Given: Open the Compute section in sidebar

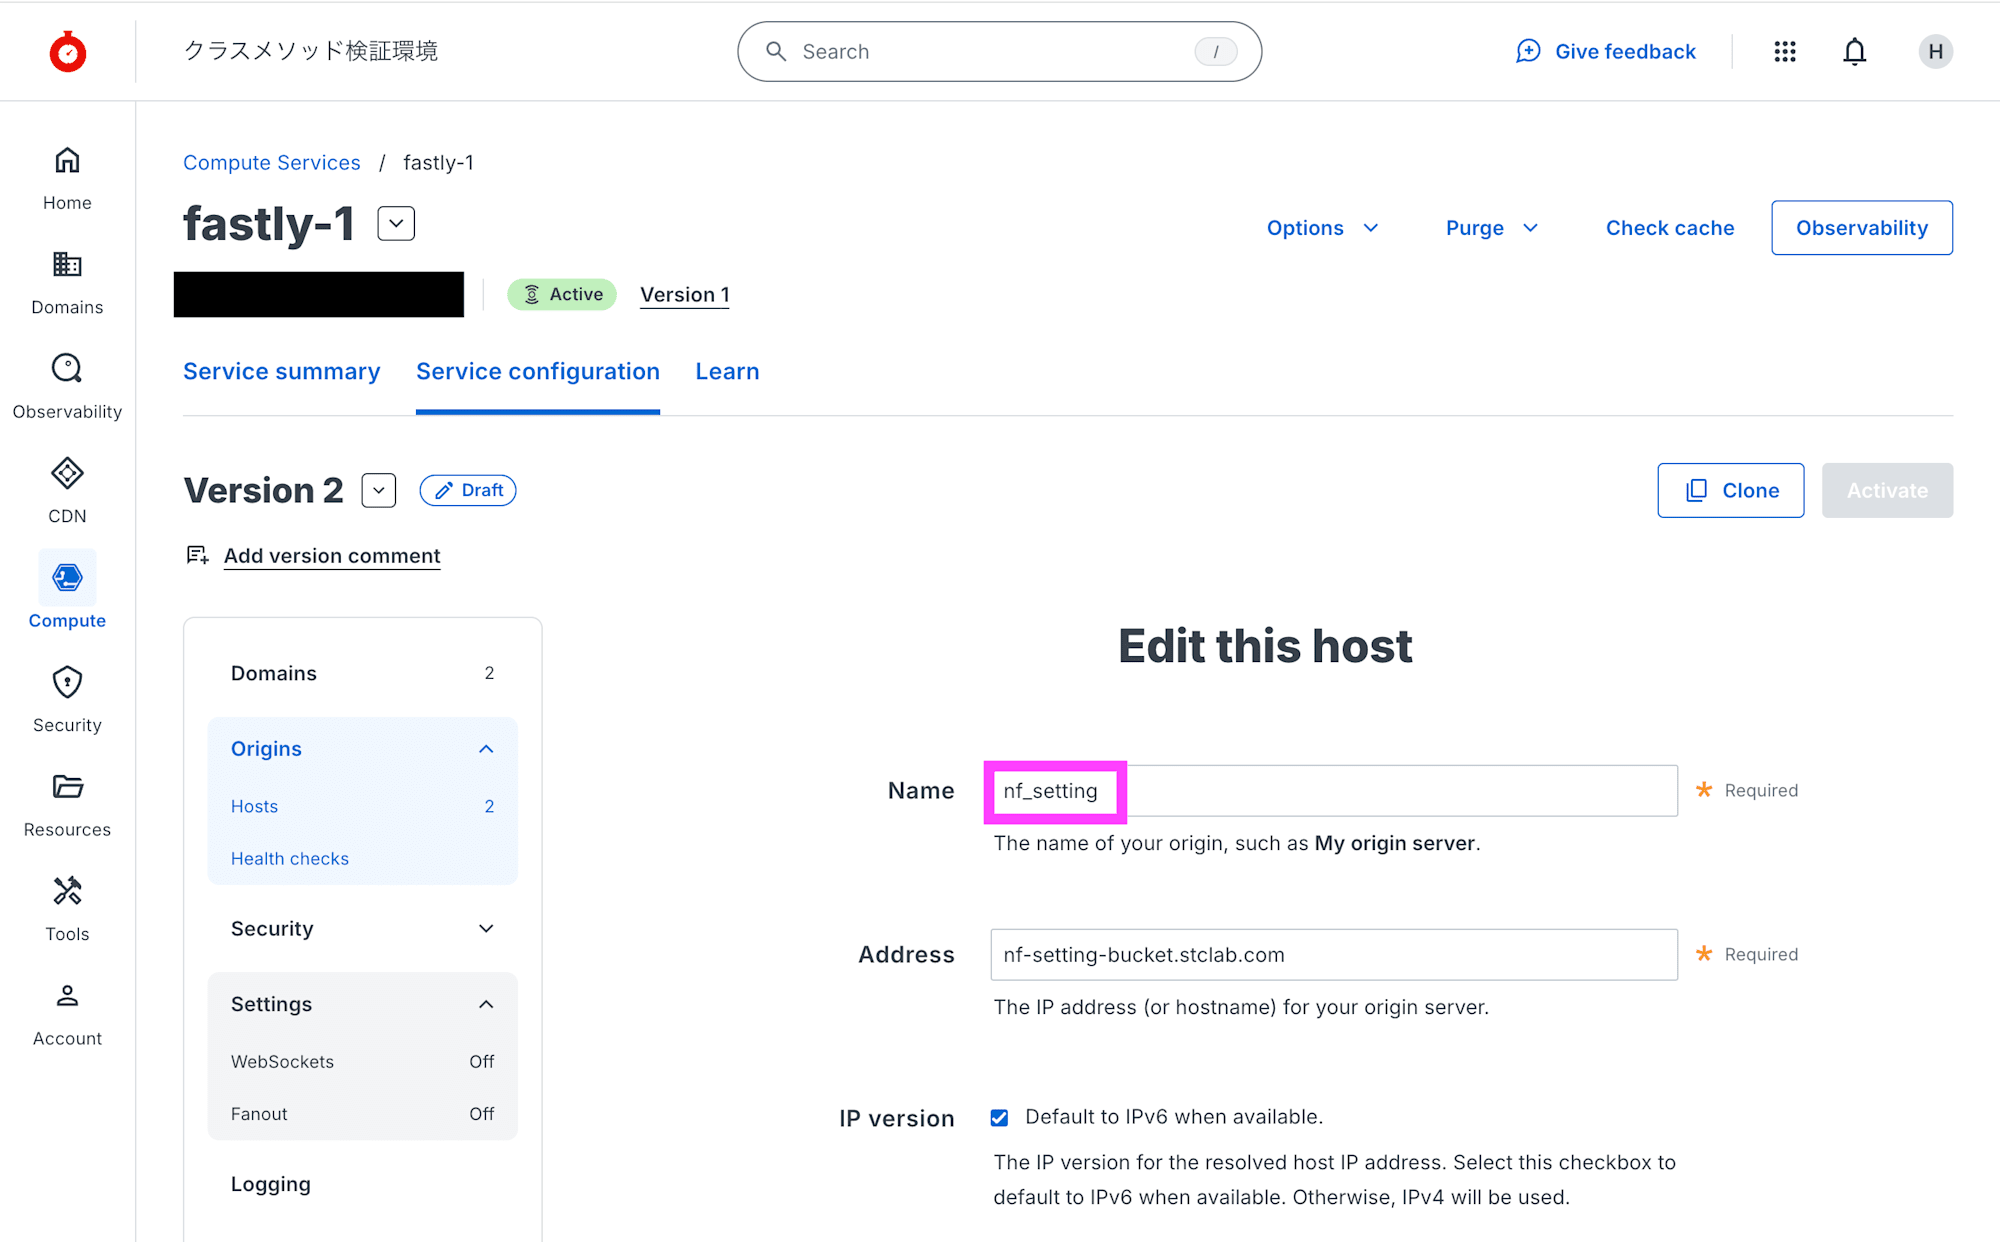Looking at the screenshot, I should (67, 591).
